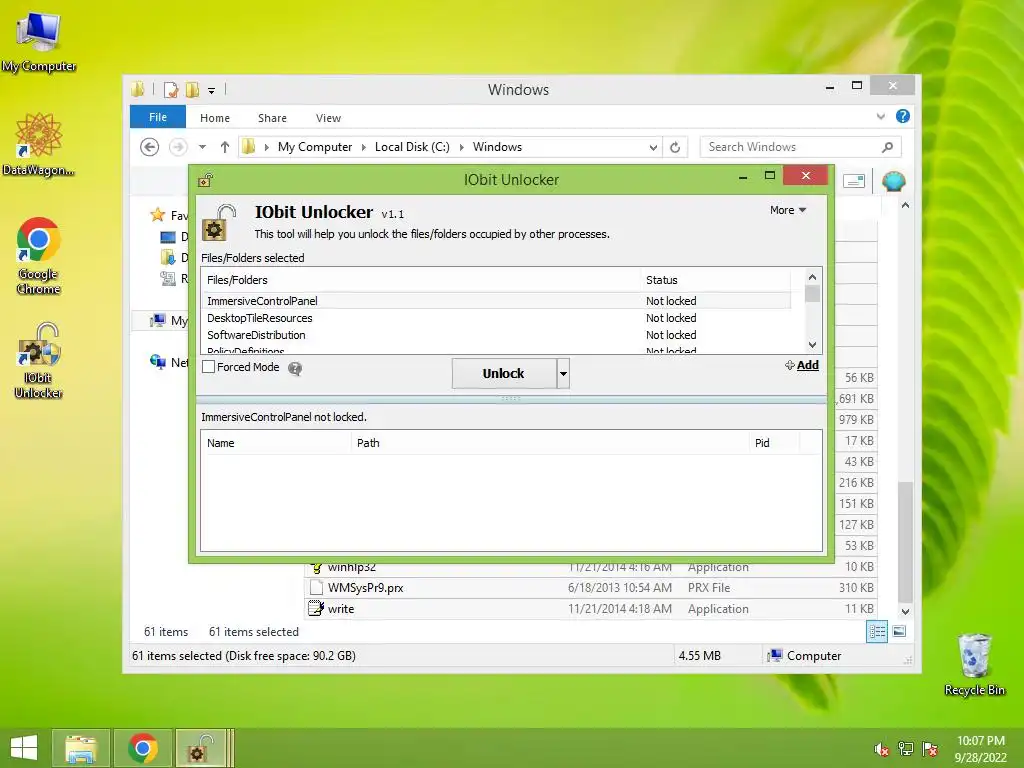Image resolution: width=1024 pixels, height=768 pixels.
Task: Expand the Explorer ribbon chevron
Action: point(881,117)
